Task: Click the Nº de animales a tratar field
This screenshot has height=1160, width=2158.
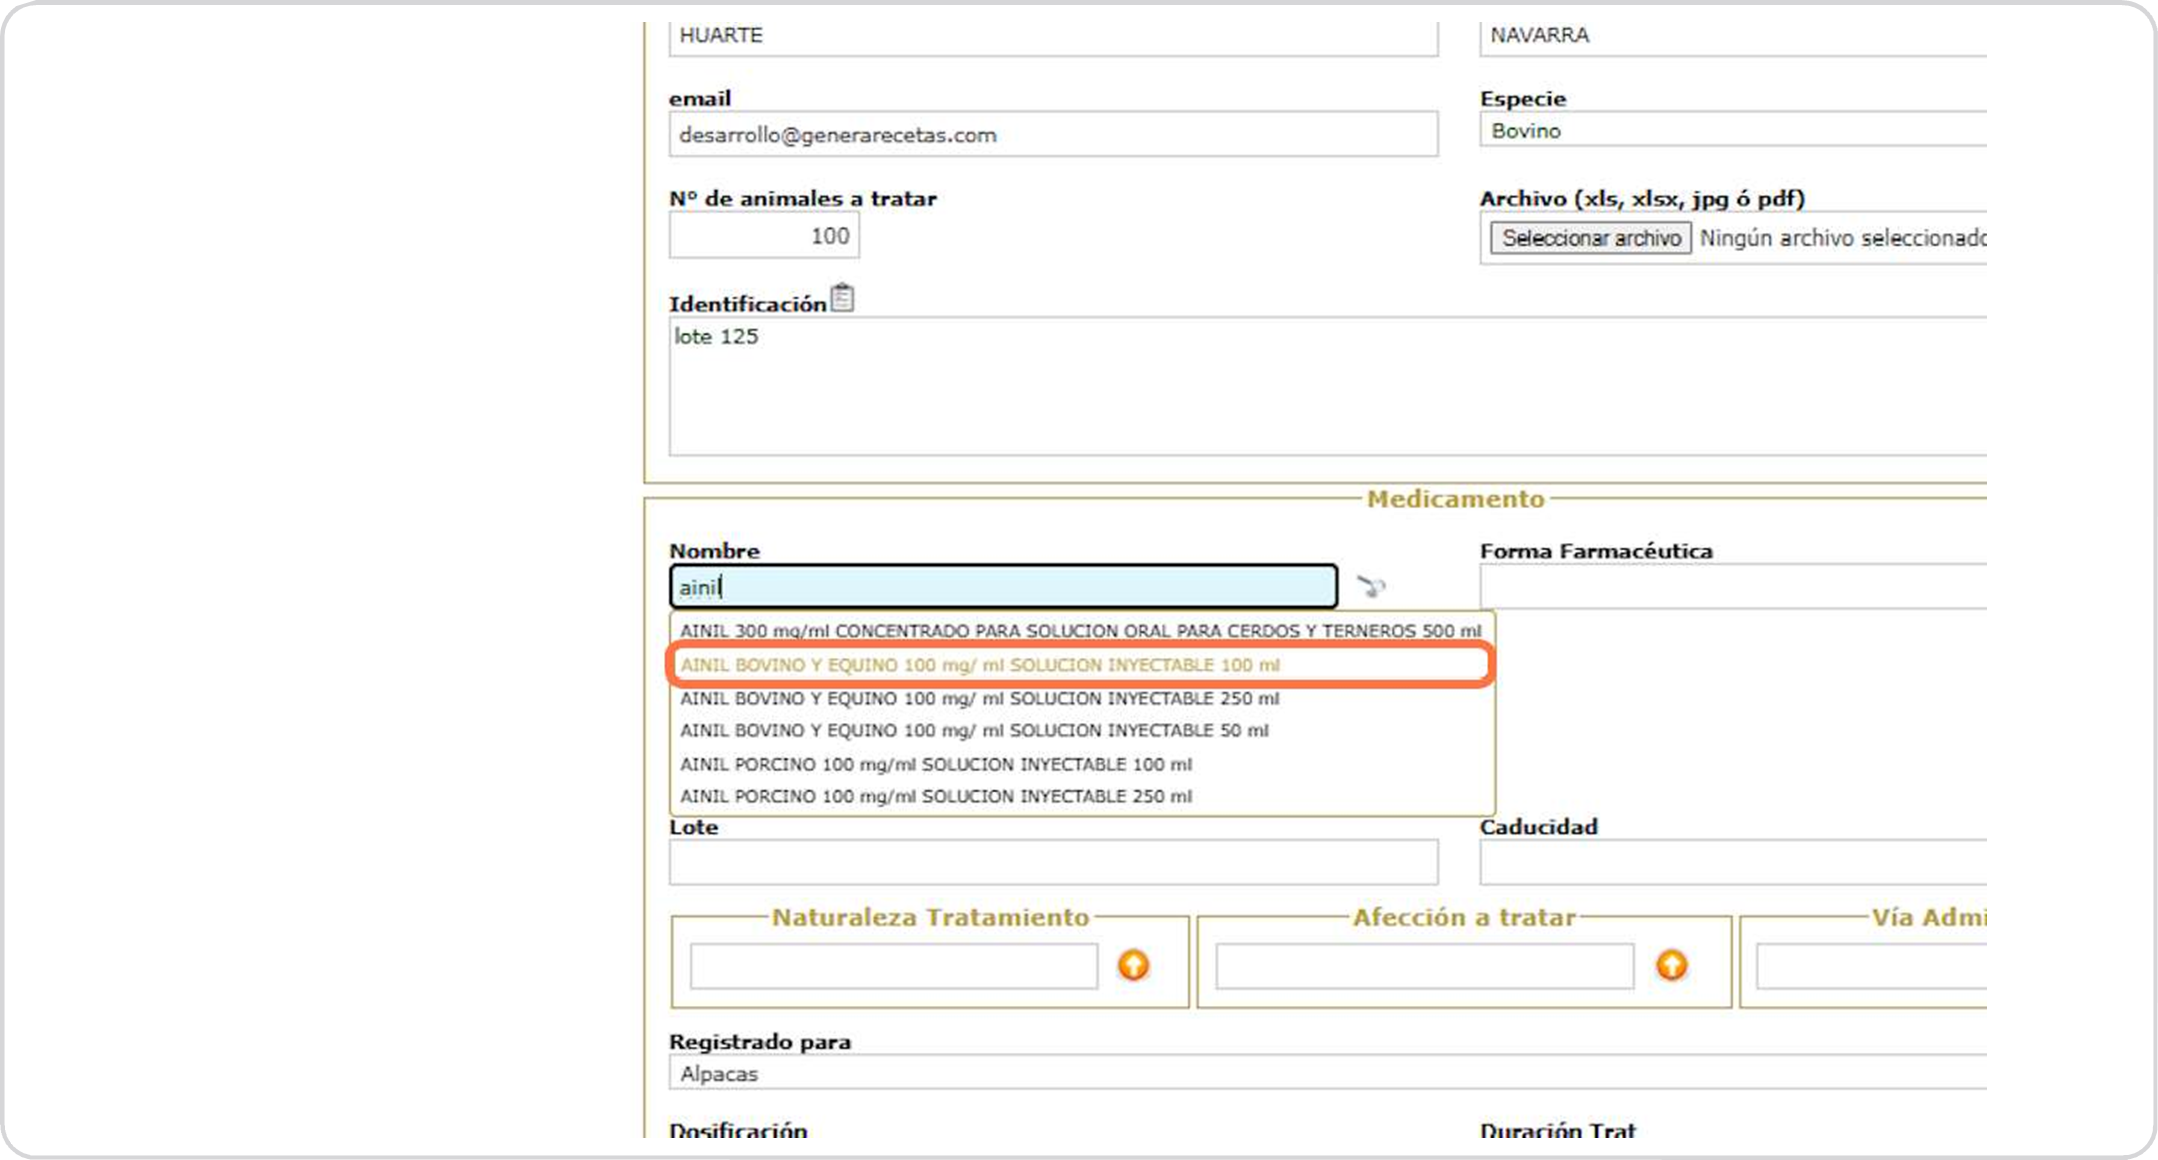Action: (x=764, y=236)
